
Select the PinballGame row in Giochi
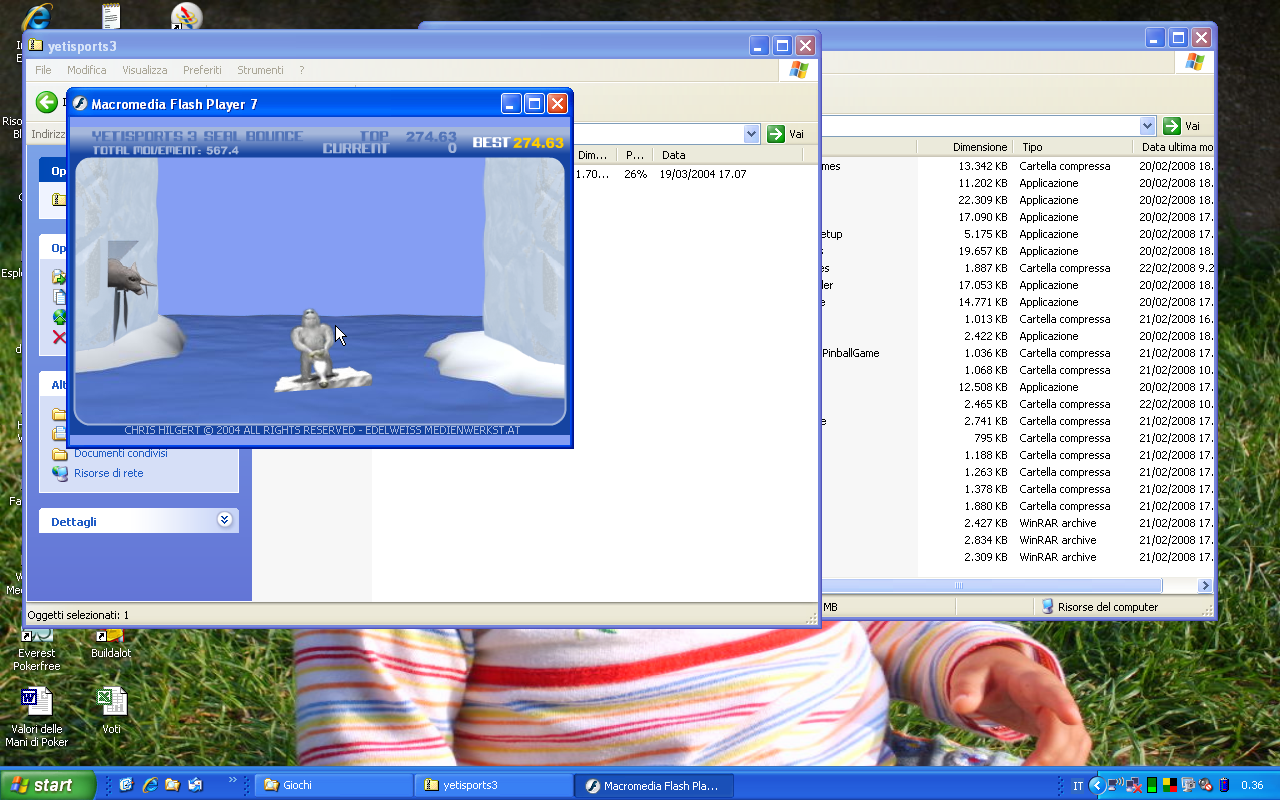[x=1016, y=353]
